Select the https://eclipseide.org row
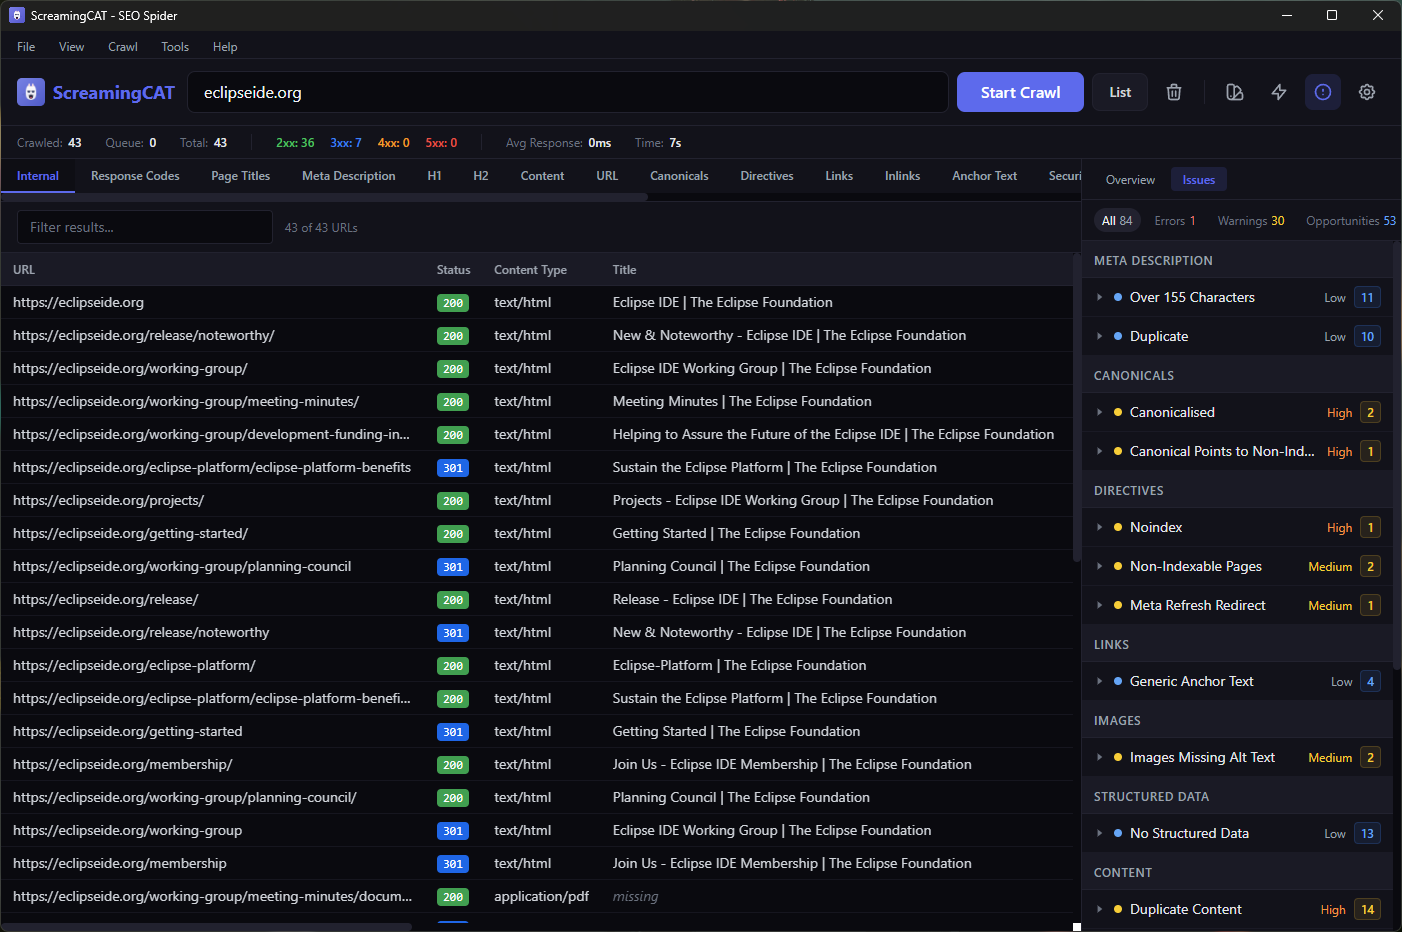Screen dimensions: 1402x932 536,302
